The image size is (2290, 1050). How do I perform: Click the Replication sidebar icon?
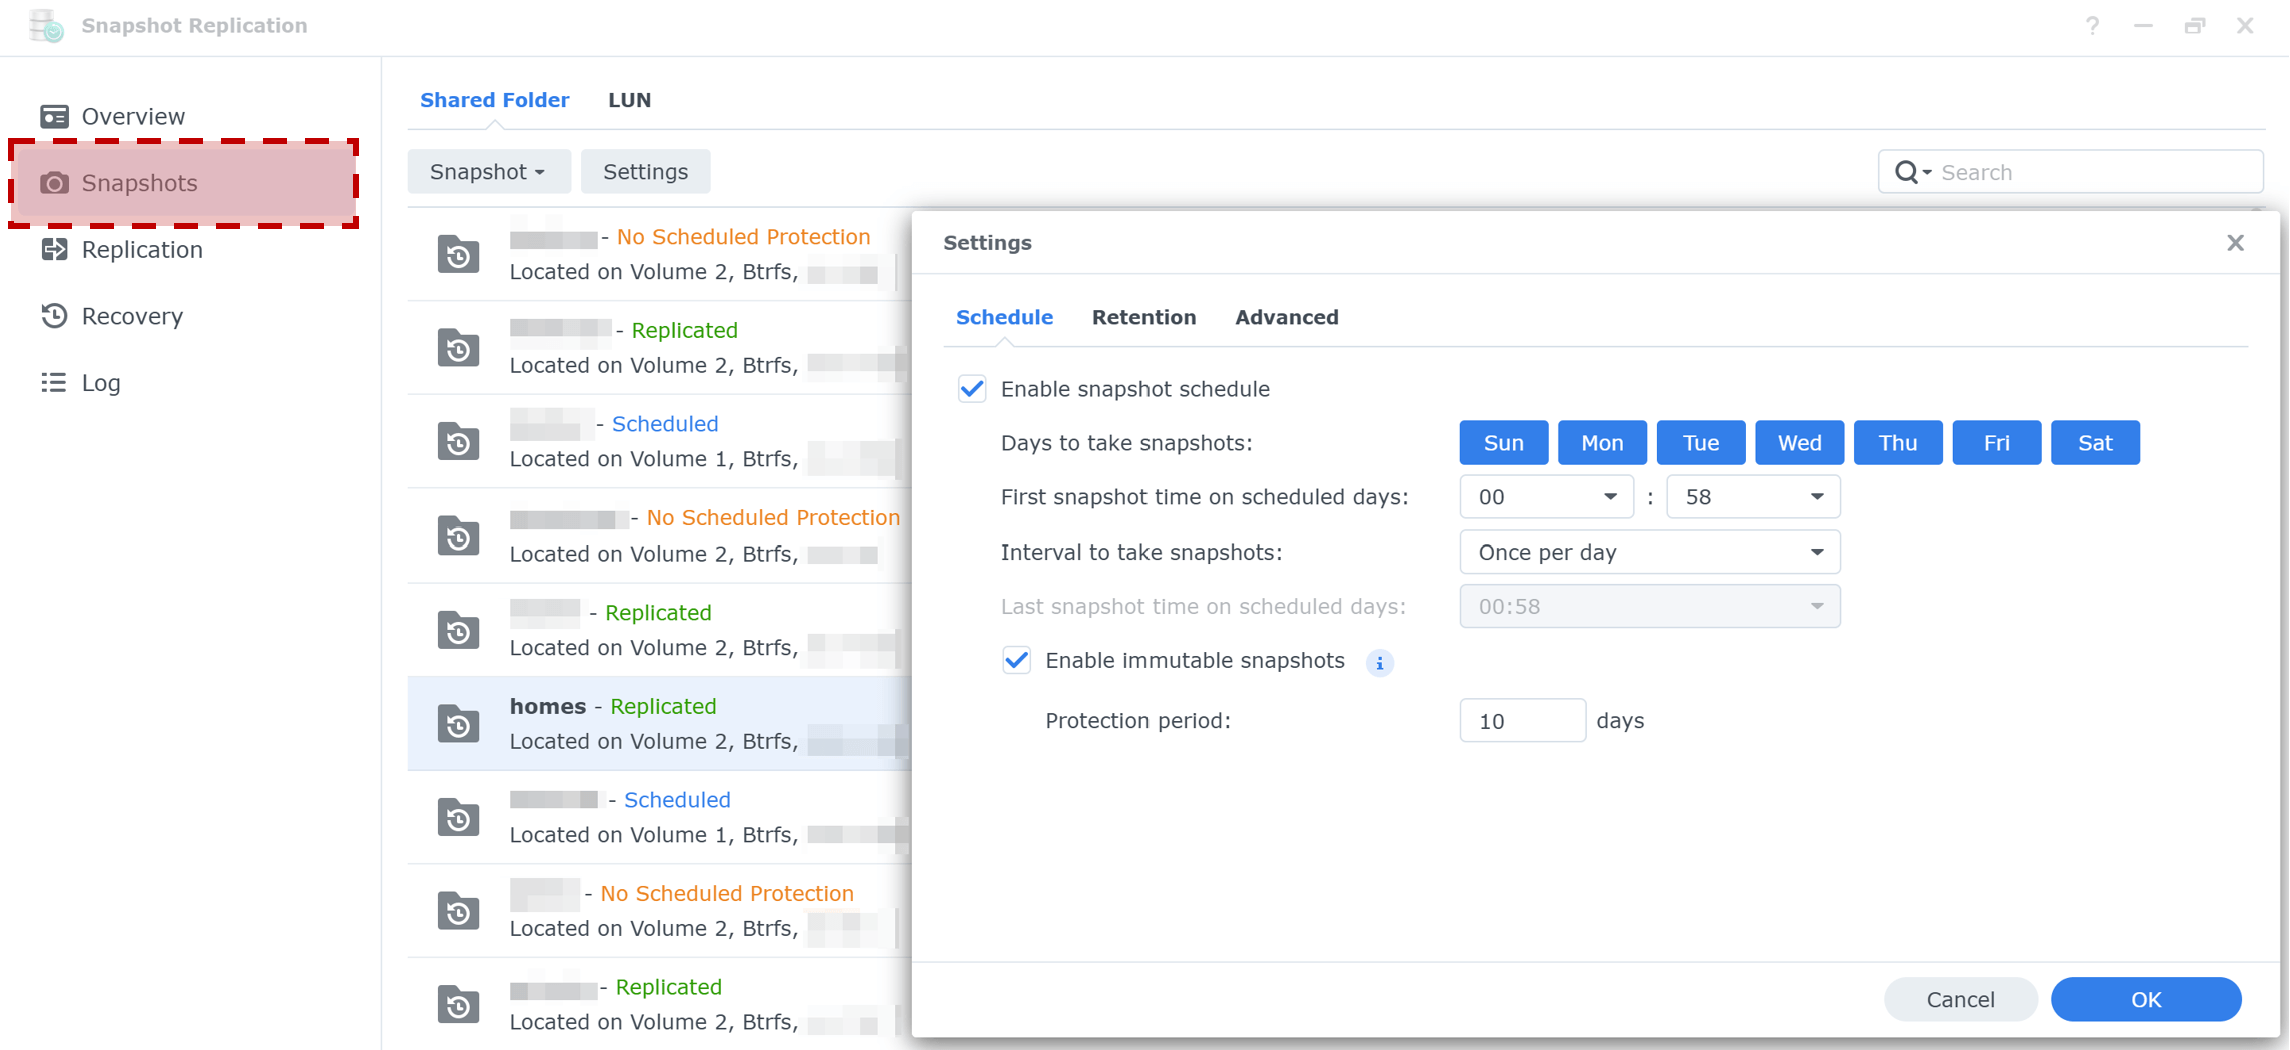[54, 249]
